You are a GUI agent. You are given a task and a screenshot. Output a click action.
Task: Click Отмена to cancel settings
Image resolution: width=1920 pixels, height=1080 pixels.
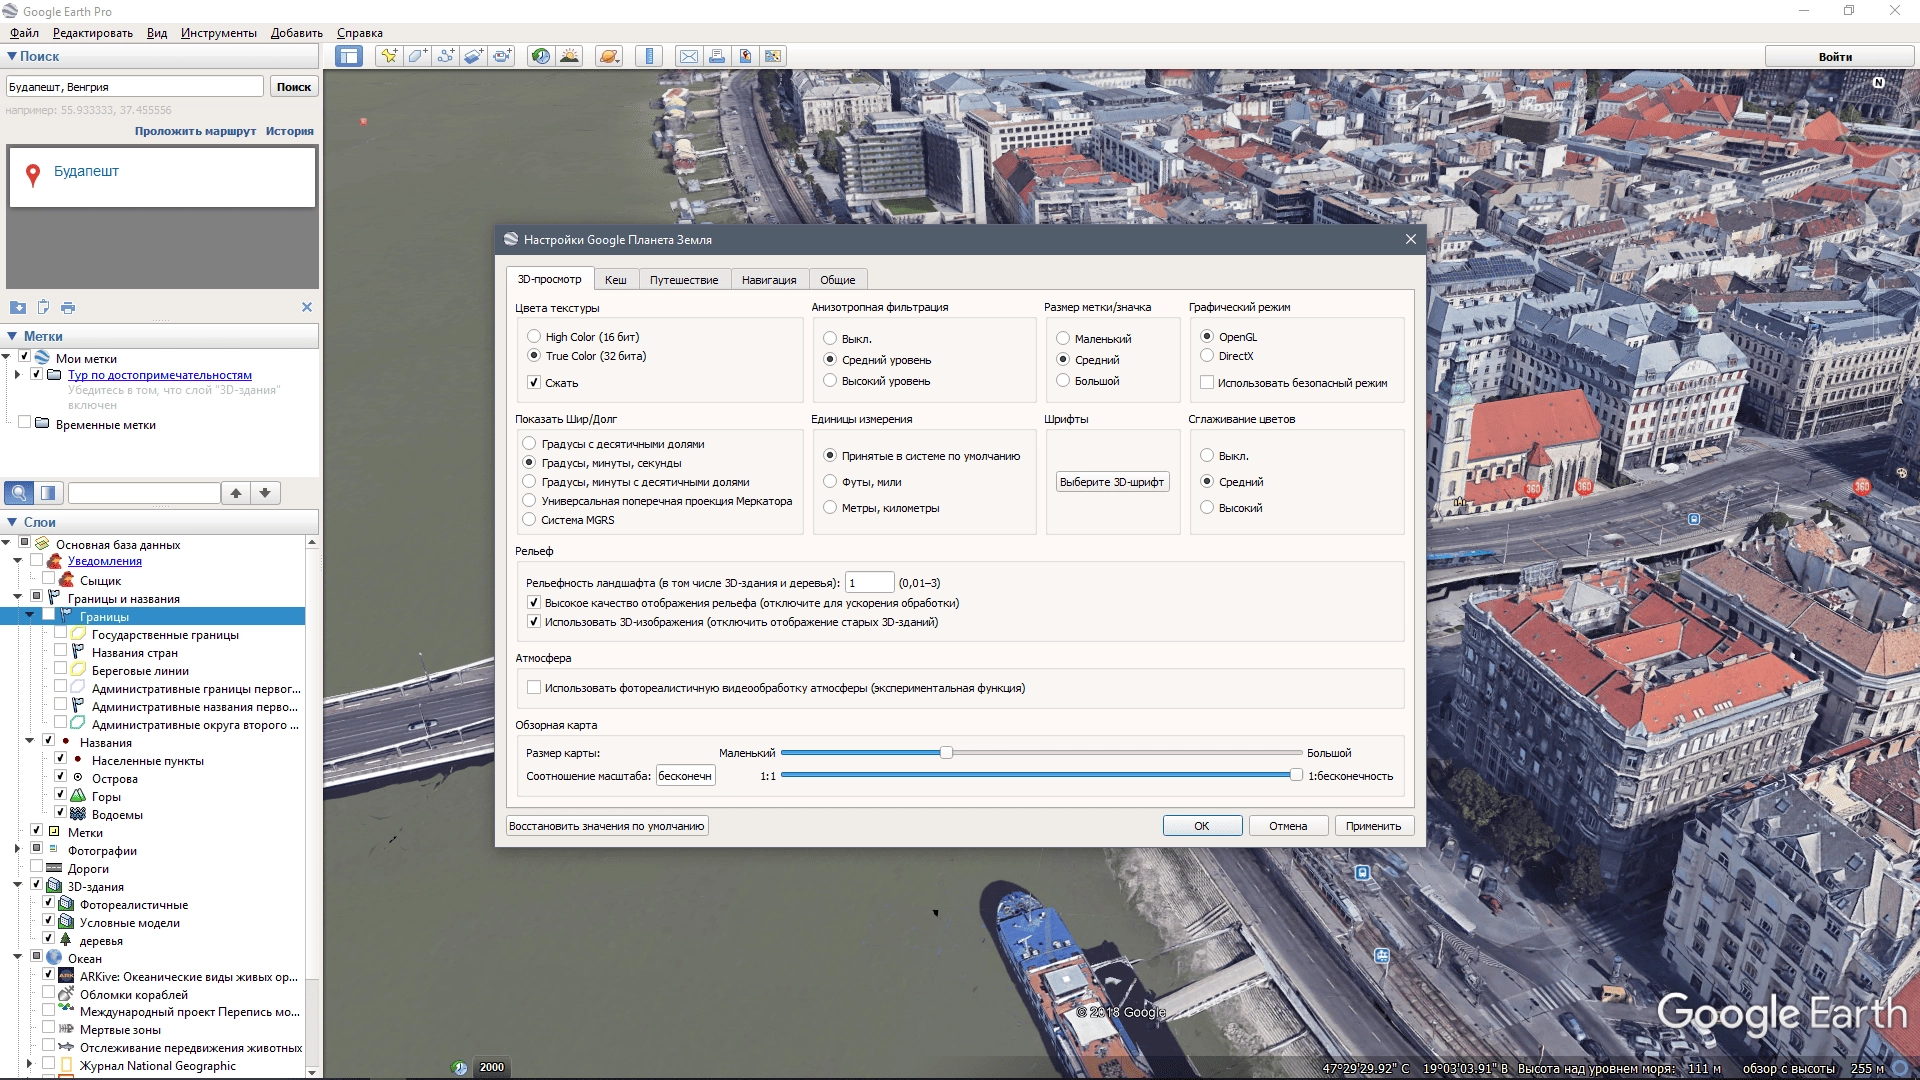tap(1288, 826)
